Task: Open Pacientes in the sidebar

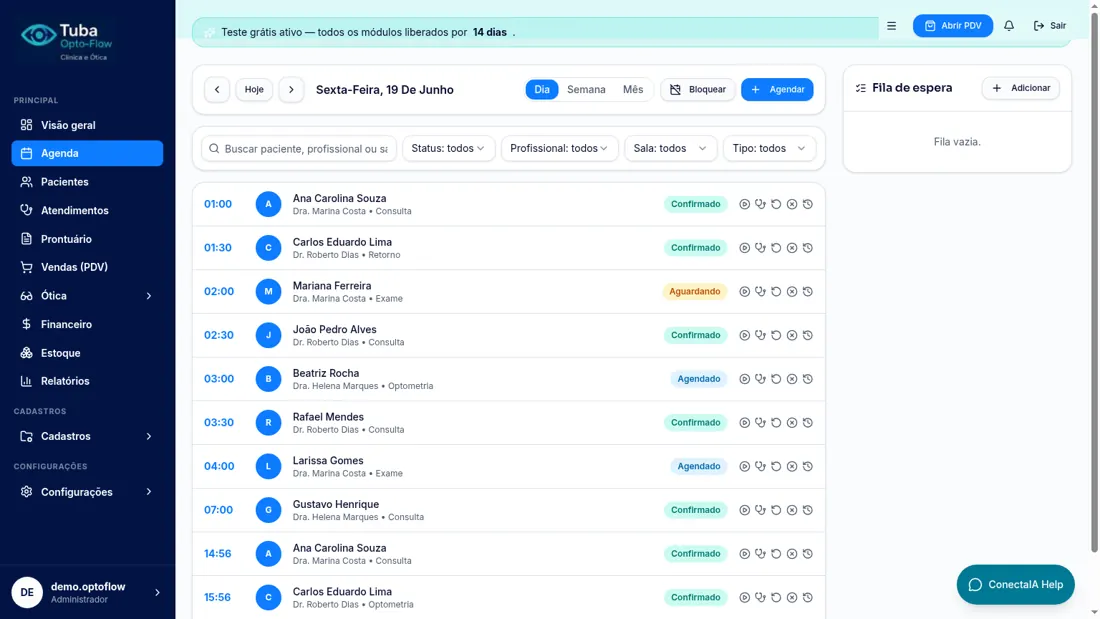Action: point(87,182)
